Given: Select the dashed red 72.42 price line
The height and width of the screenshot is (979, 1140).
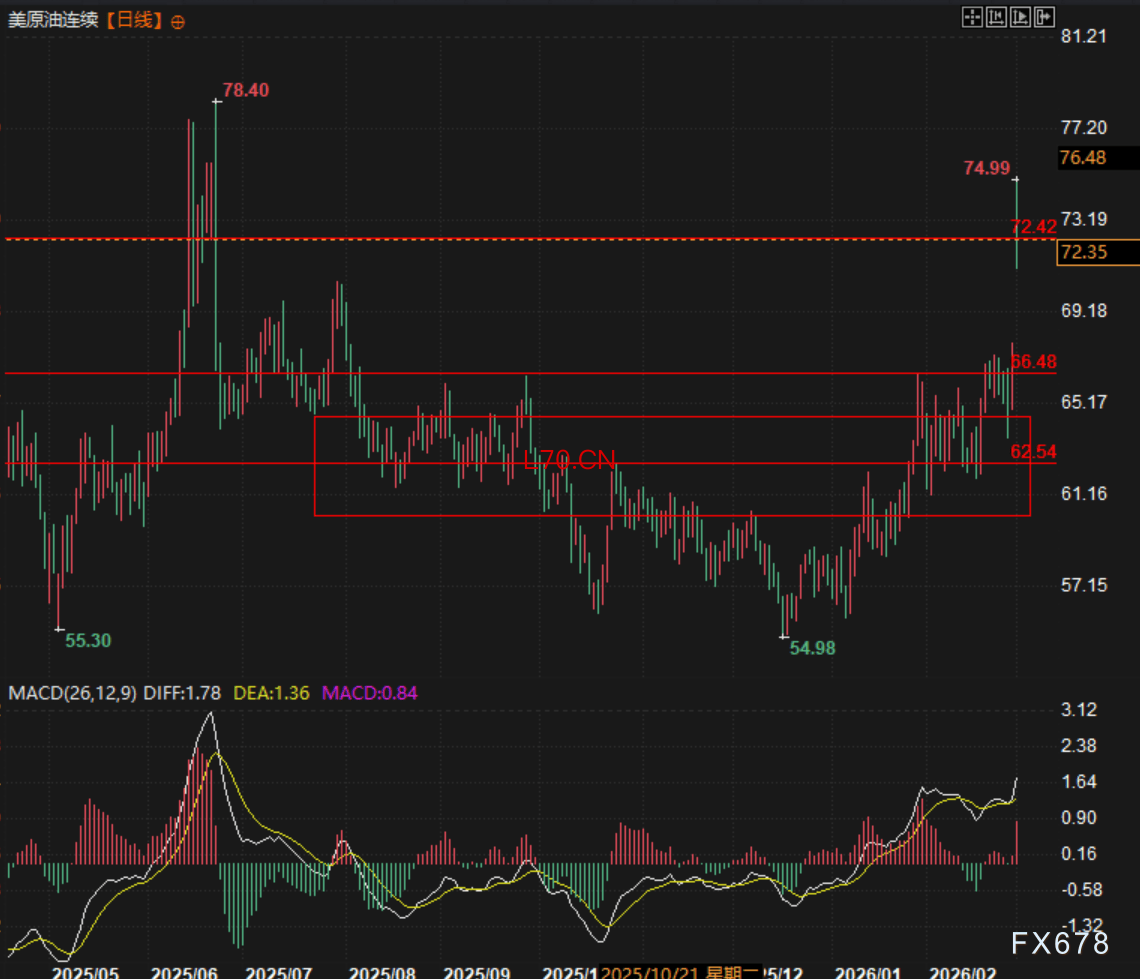Looking at the screenshot, I should [500, 239].
